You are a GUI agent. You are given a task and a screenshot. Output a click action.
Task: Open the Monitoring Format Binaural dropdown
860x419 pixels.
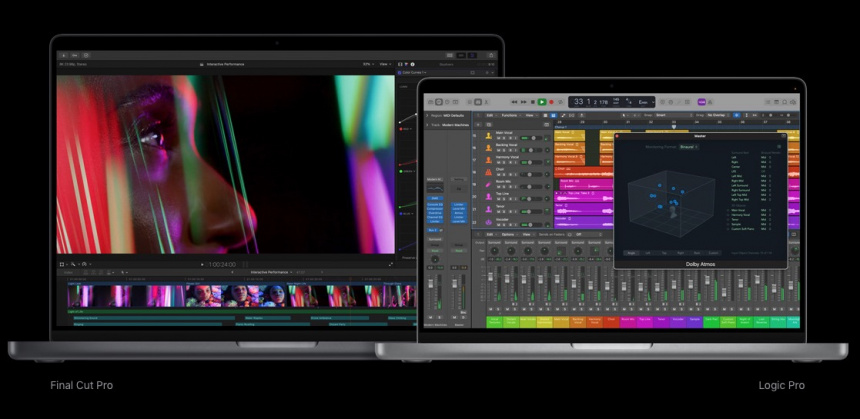pyautogui.click(x=689, y=147)
